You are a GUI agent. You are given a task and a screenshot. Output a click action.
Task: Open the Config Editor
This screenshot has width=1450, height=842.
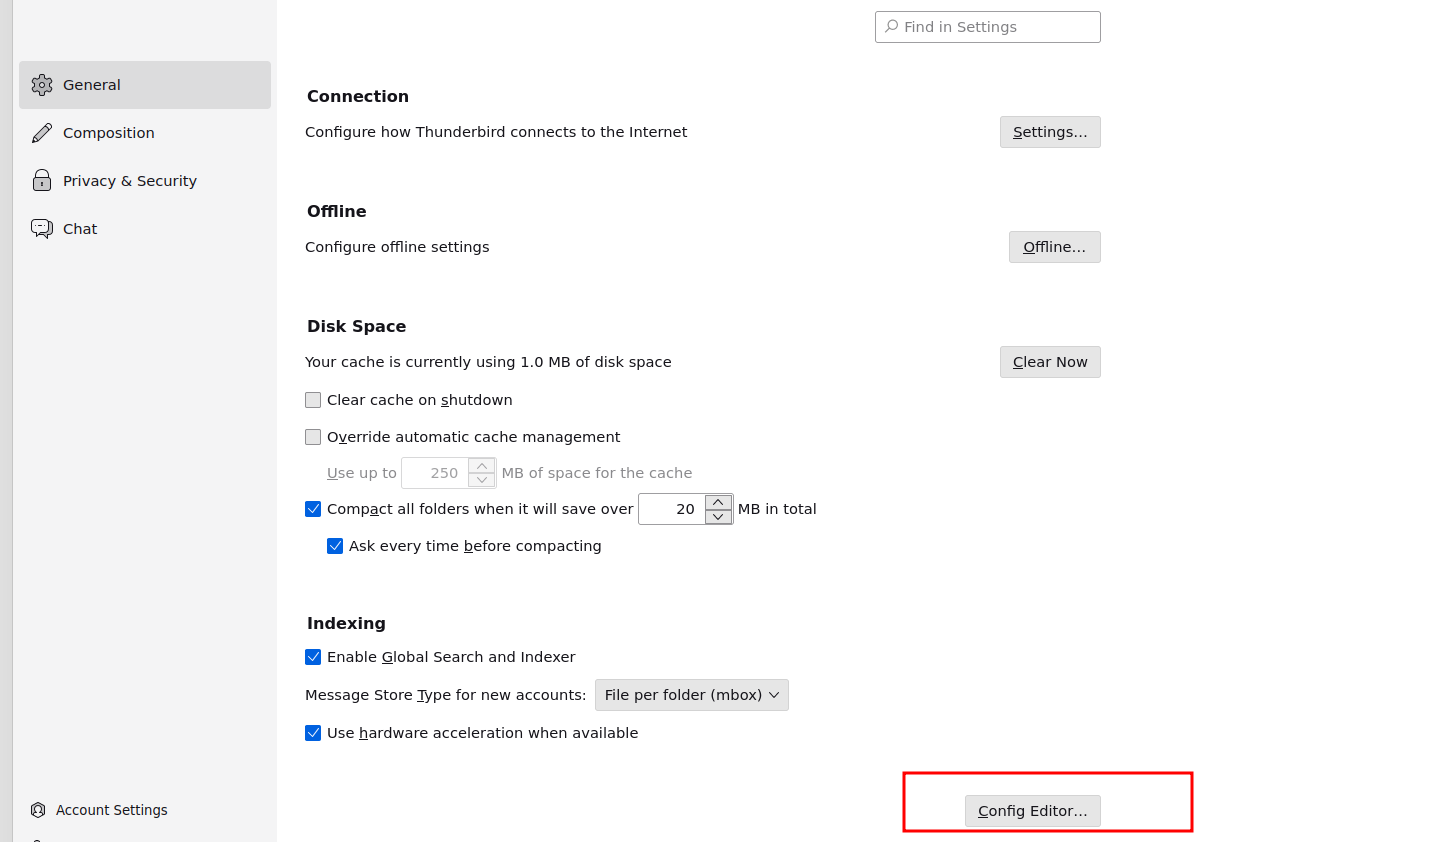tap(1032, 811)
